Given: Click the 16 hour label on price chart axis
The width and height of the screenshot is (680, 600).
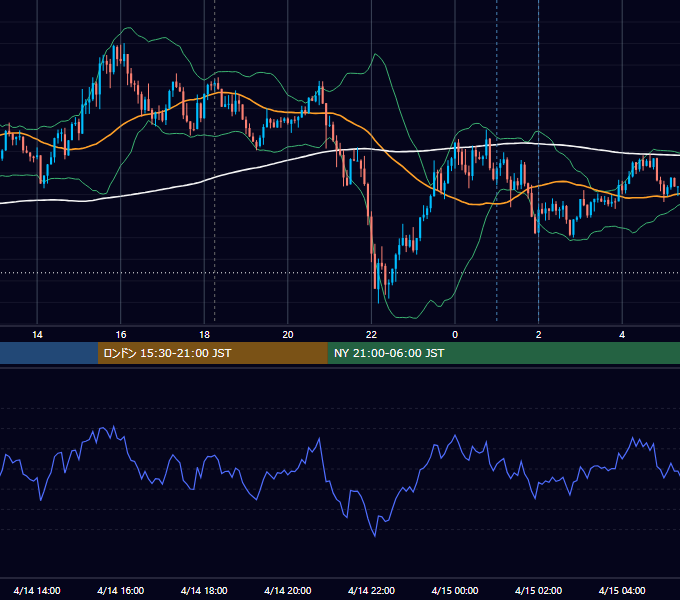Looking at the screenshot, I should click(121, 335).
